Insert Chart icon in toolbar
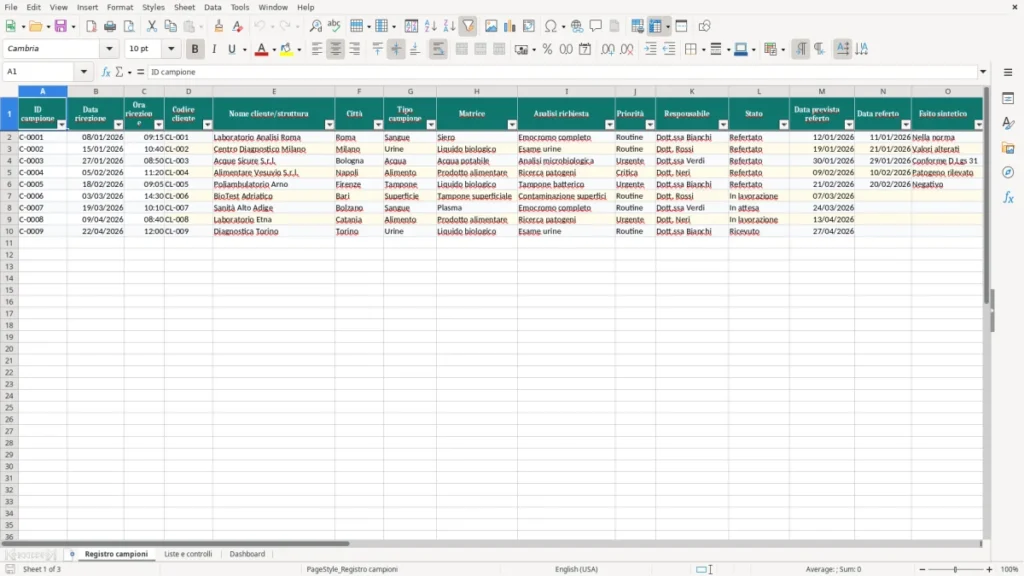This screenshot has height=576, width=1024. click(510, 26)
